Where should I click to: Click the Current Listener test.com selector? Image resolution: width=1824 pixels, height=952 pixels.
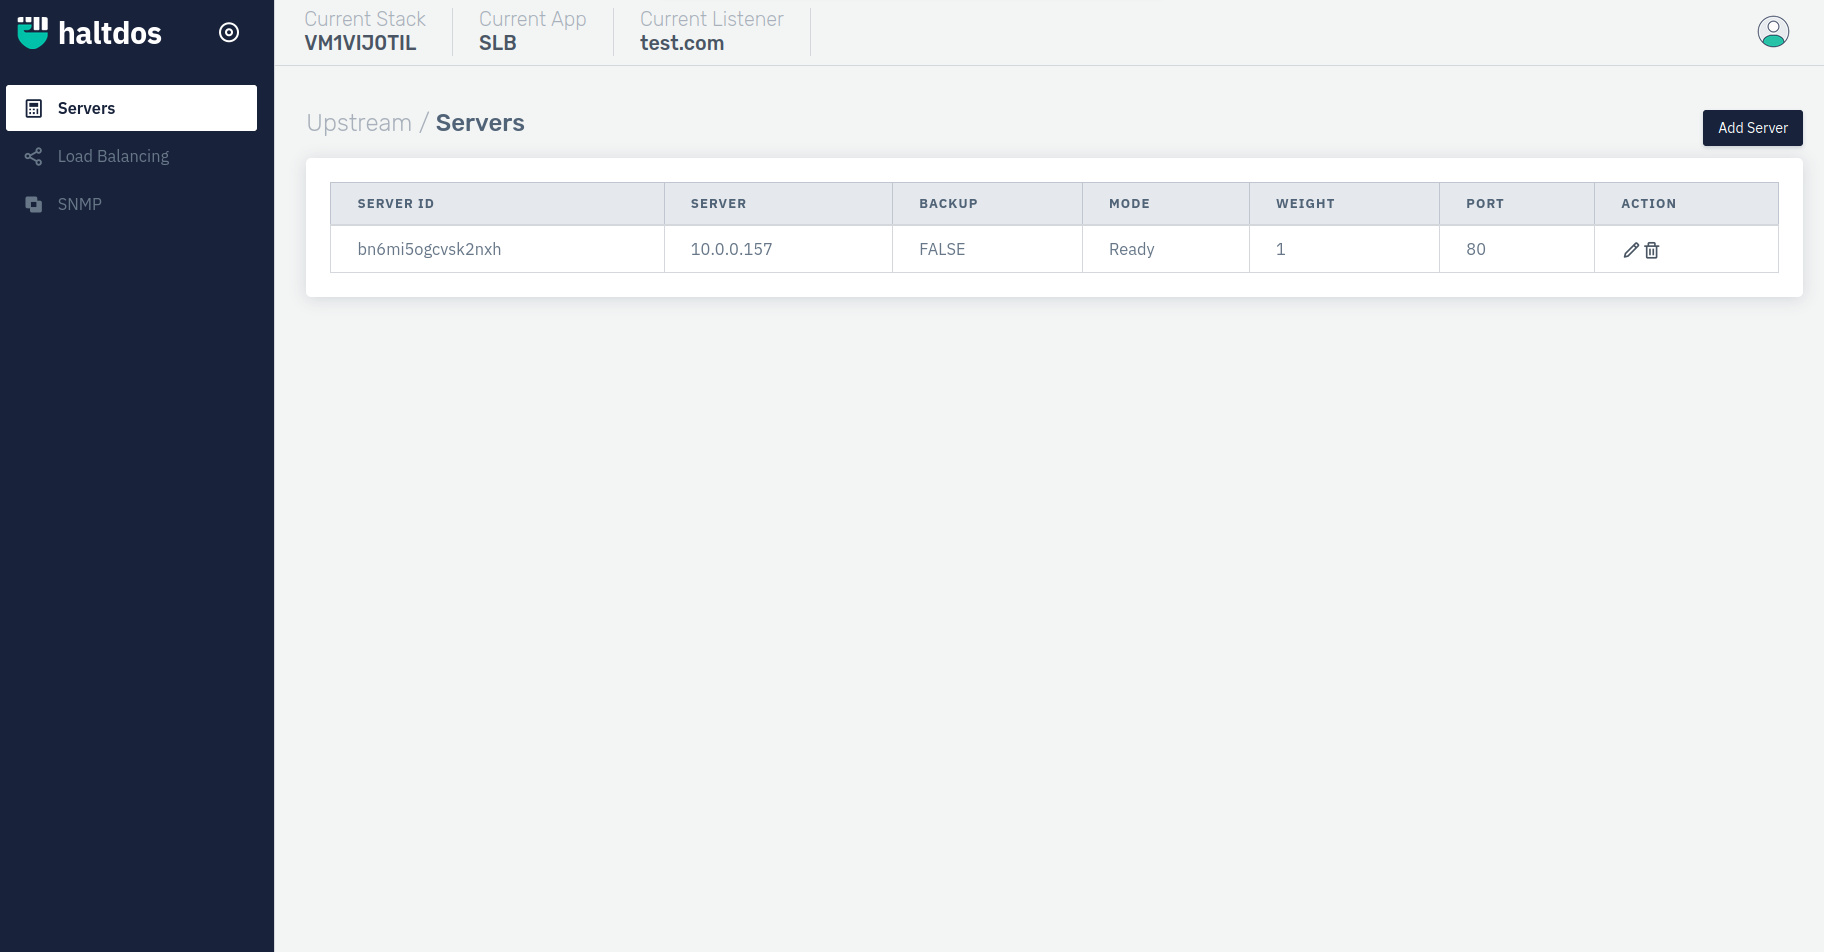click(711, 31)
